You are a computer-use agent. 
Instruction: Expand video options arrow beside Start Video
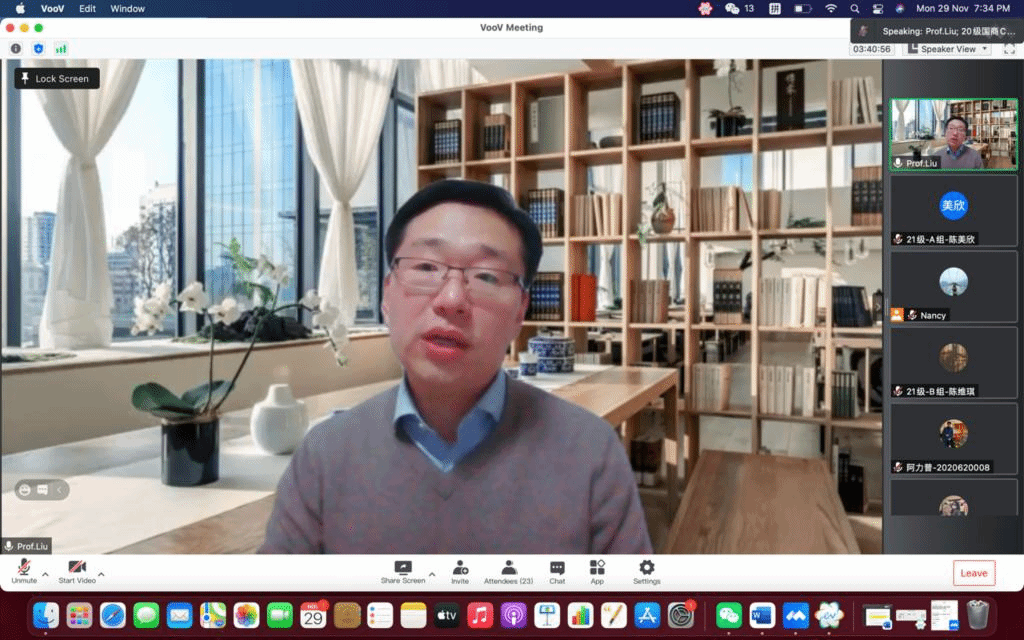[101, 575]
